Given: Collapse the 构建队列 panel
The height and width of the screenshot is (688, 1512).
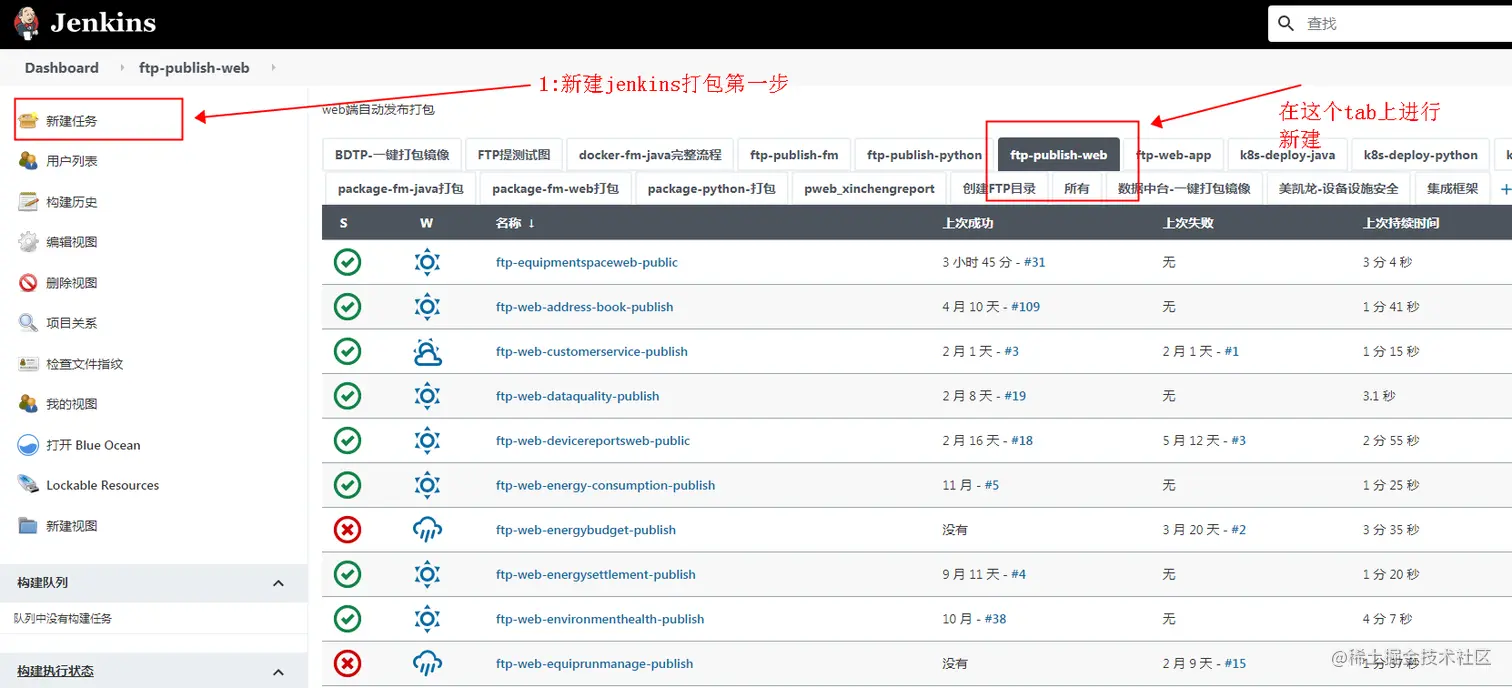Looking at the screenshot, I should 278,583.
